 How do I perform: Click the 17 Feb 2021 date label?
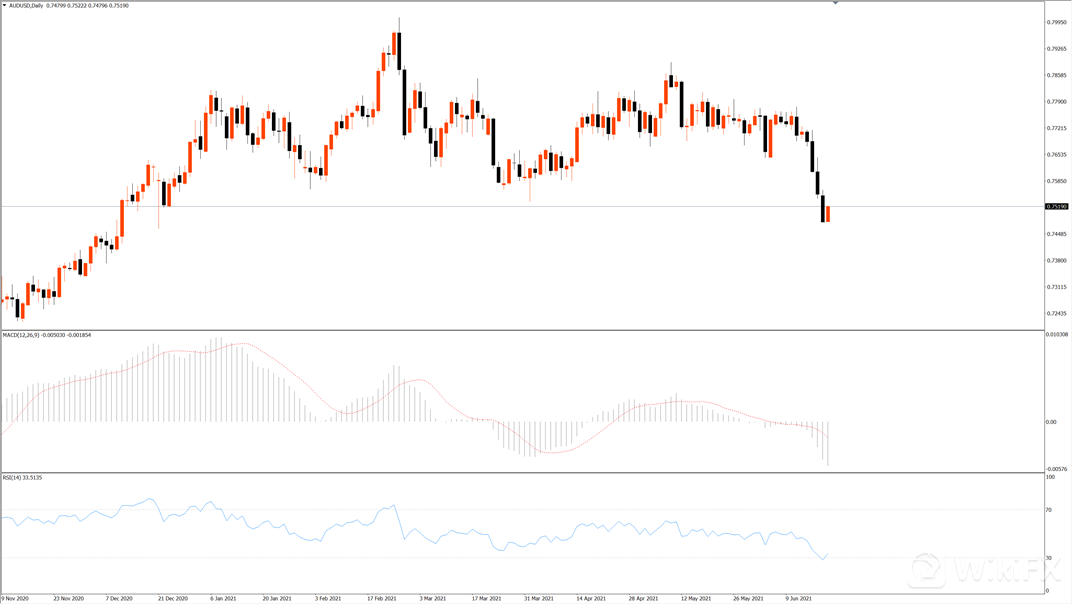coord(381,598)
